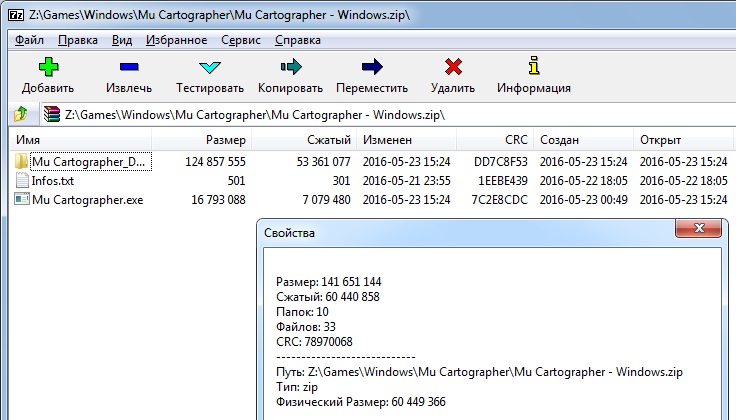Click the Копировать arrow icon
This screenshot has height=420, width=736.
click(x=291, y=67)
